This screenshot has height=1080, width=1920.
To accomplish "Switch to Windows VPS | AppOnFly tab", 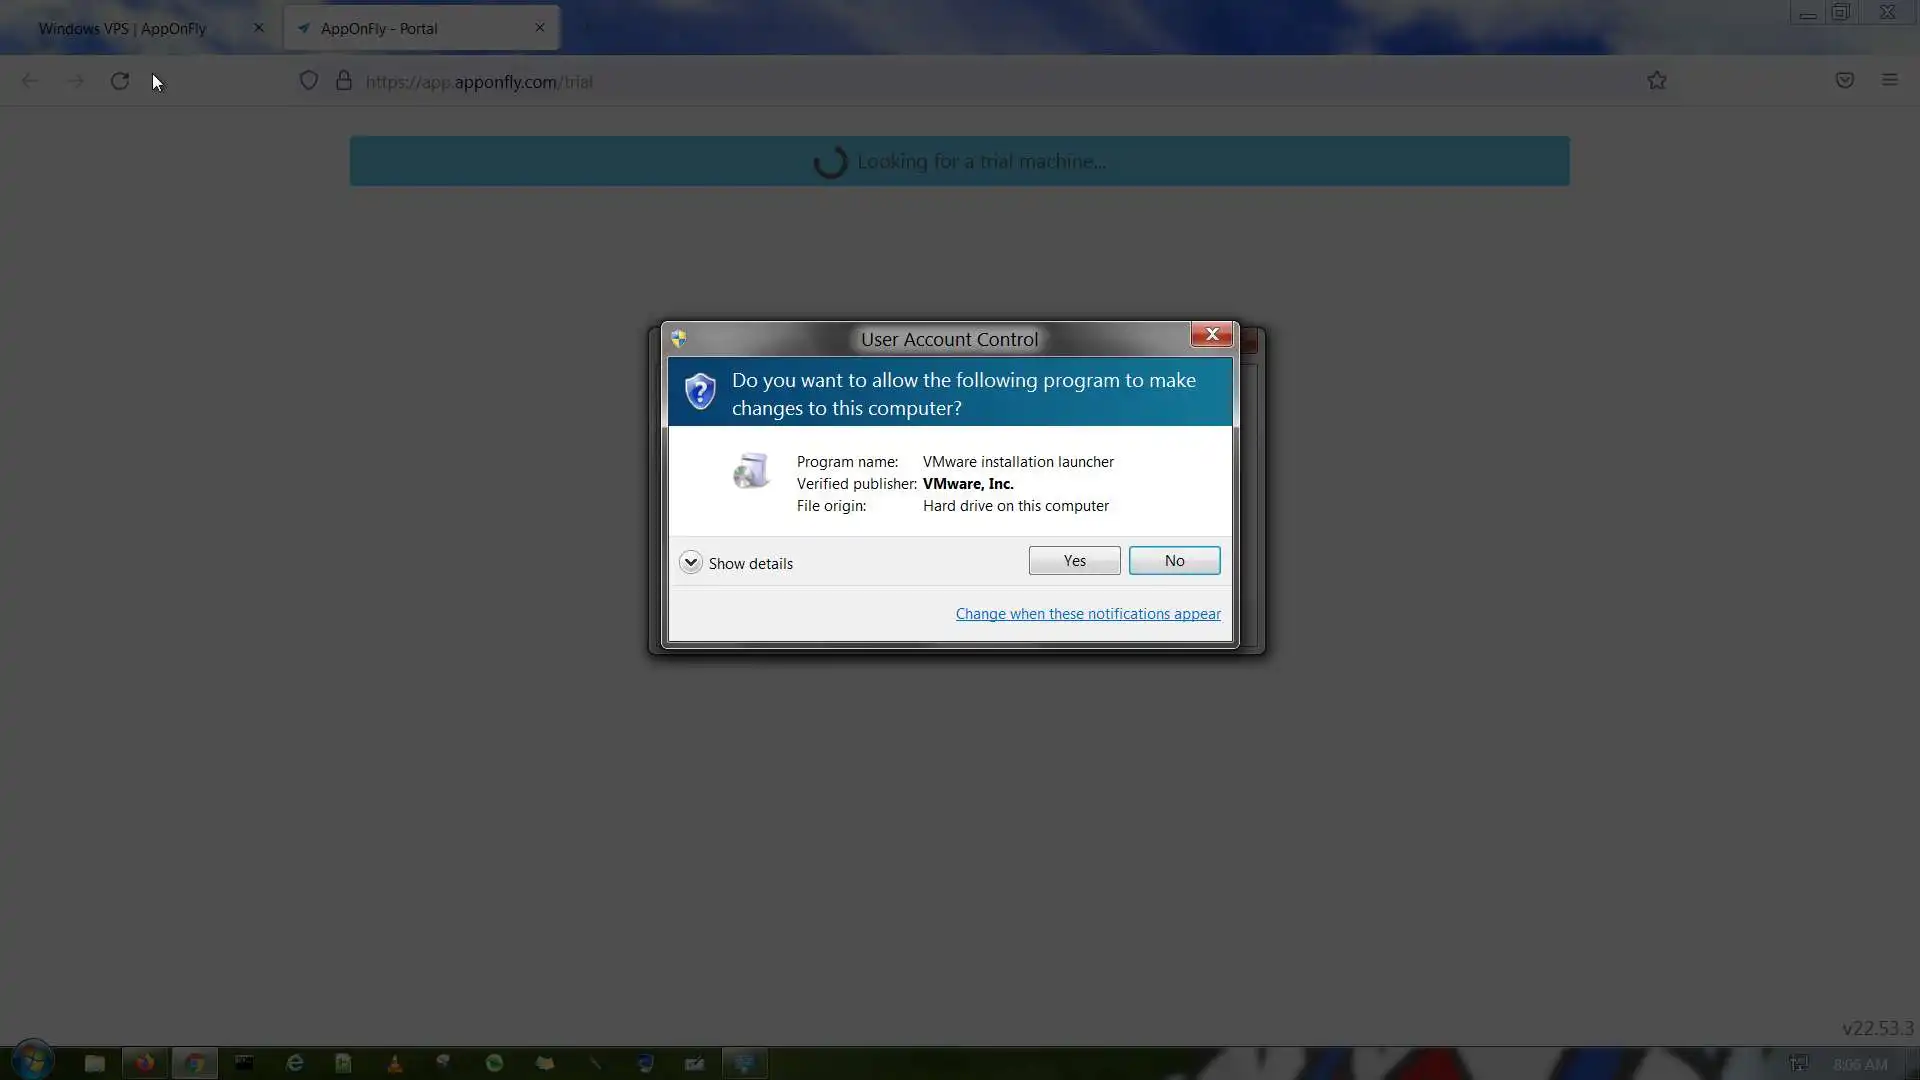I will click(122, 28).
